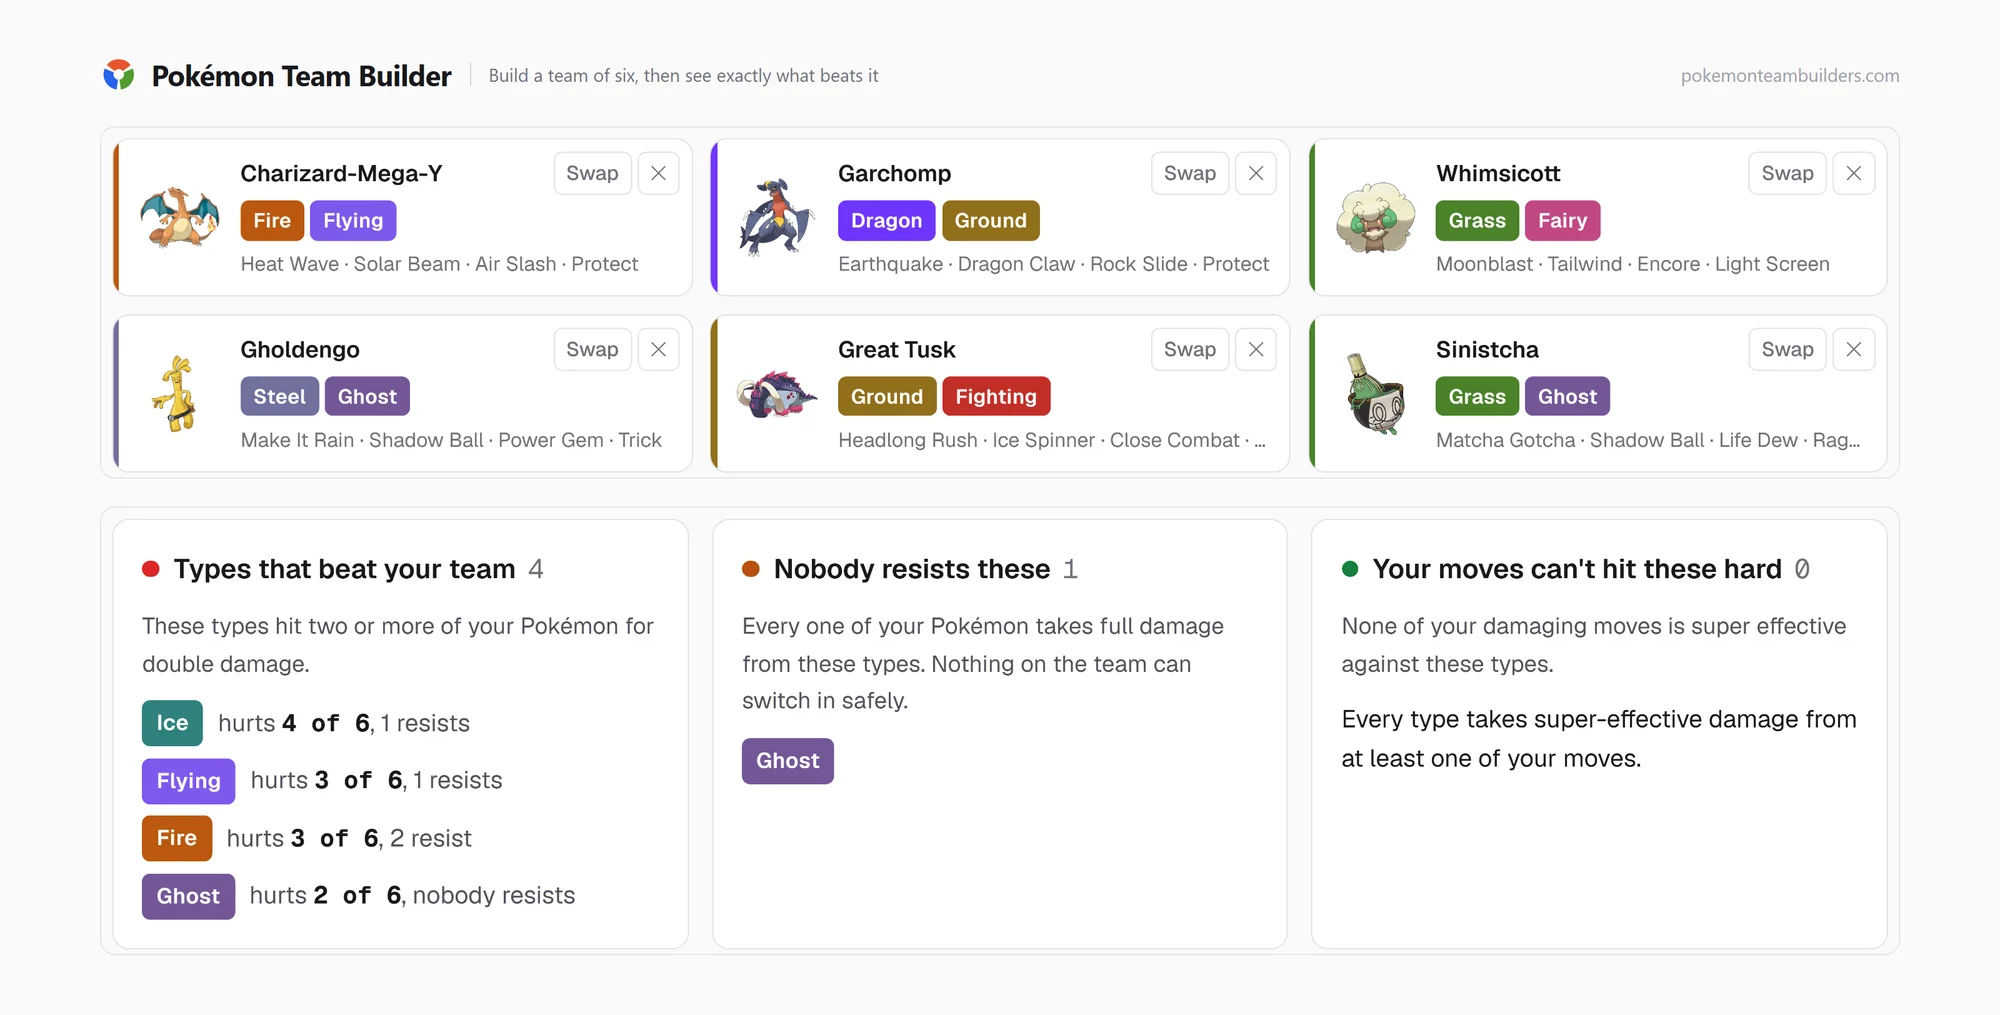This screenshot has width=2000, height=1015.
Task: Click Charizard's Fire type badge
Action: click(x=272, y=221)
